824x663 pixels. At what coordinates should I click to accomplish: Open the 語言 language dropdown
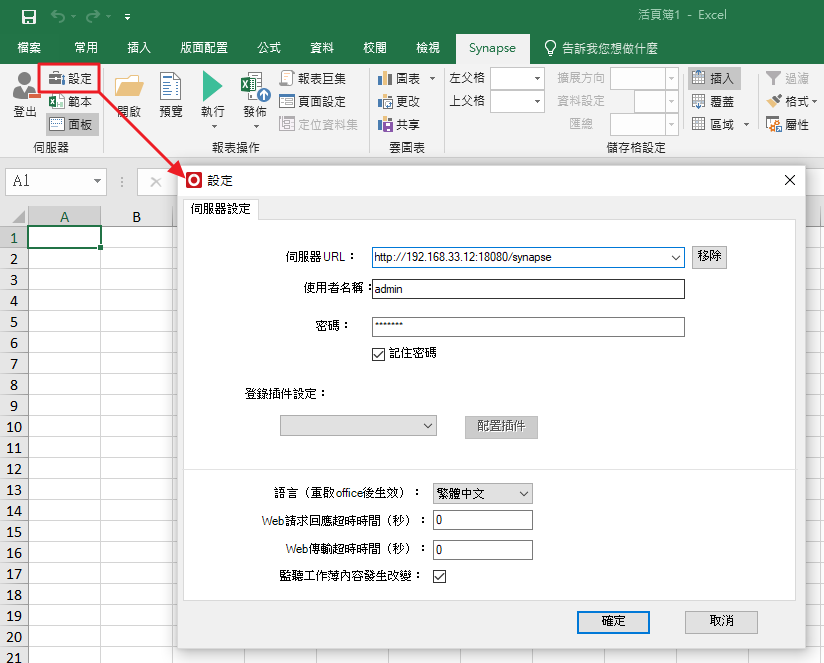click(x=483, y=493)
